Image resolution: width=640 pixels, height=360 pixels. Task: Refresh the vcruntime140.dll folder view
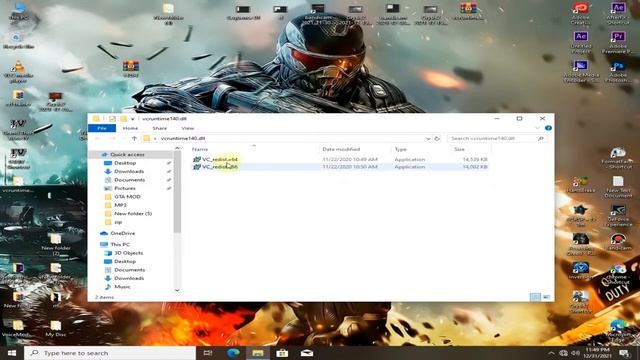pos(437,138)
